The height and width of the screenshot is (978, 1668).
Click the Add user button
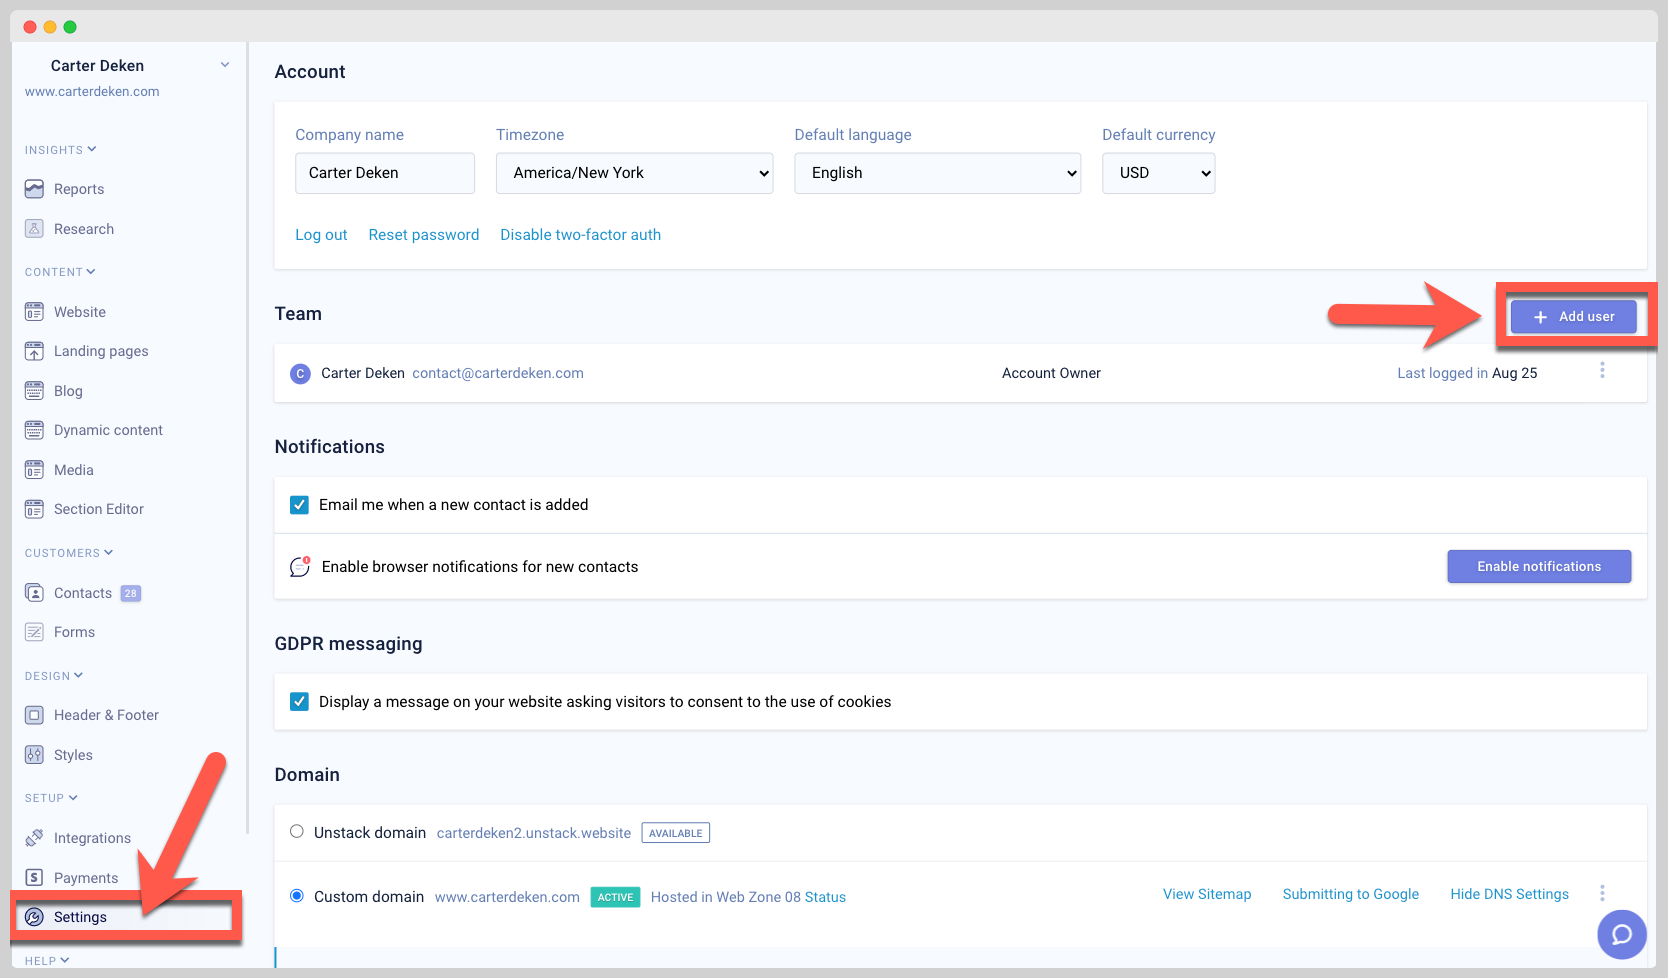(x=1573, y=317)
